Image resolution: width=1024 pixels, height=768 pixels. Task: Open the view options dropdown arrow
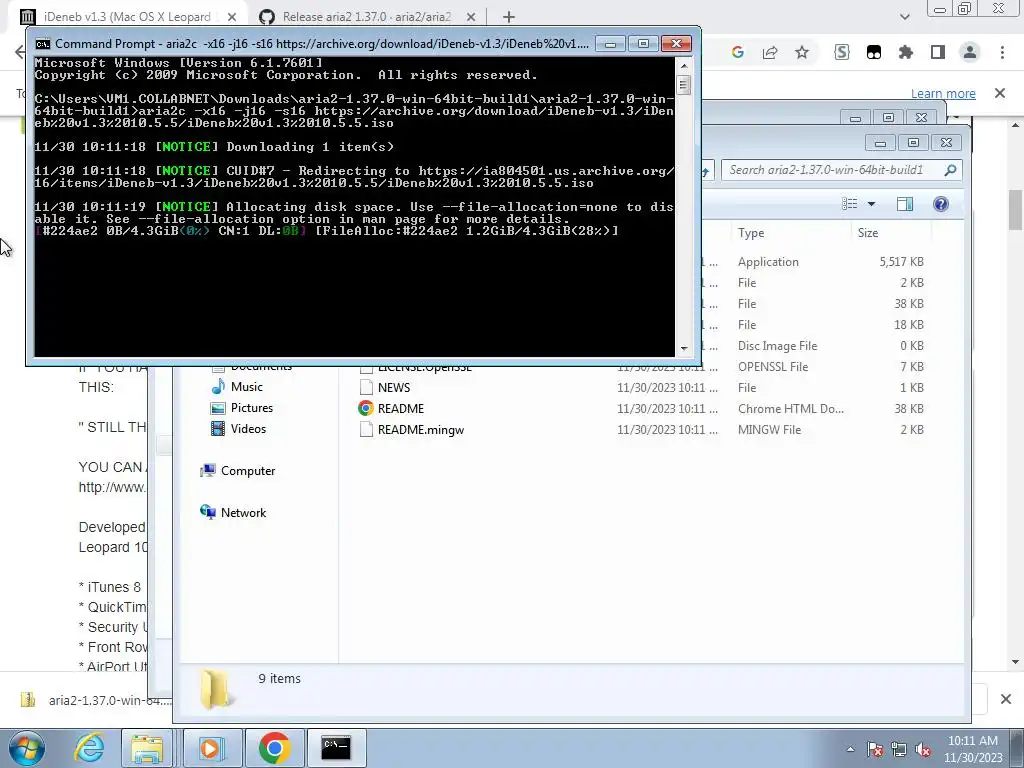coord(871,204)
